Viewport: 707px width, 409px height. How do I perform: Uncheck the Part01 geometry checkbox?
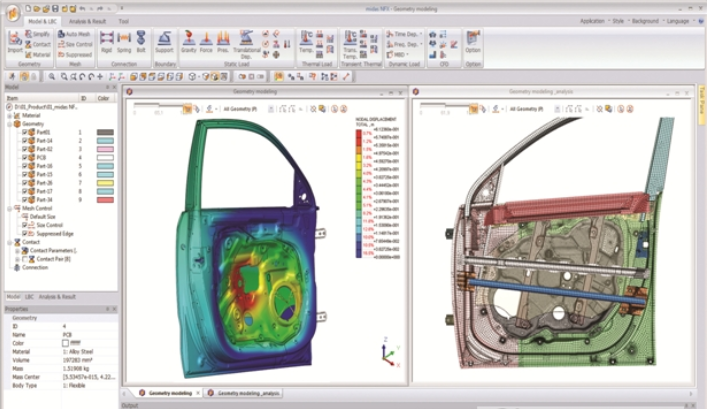click(x=25, y=132)
